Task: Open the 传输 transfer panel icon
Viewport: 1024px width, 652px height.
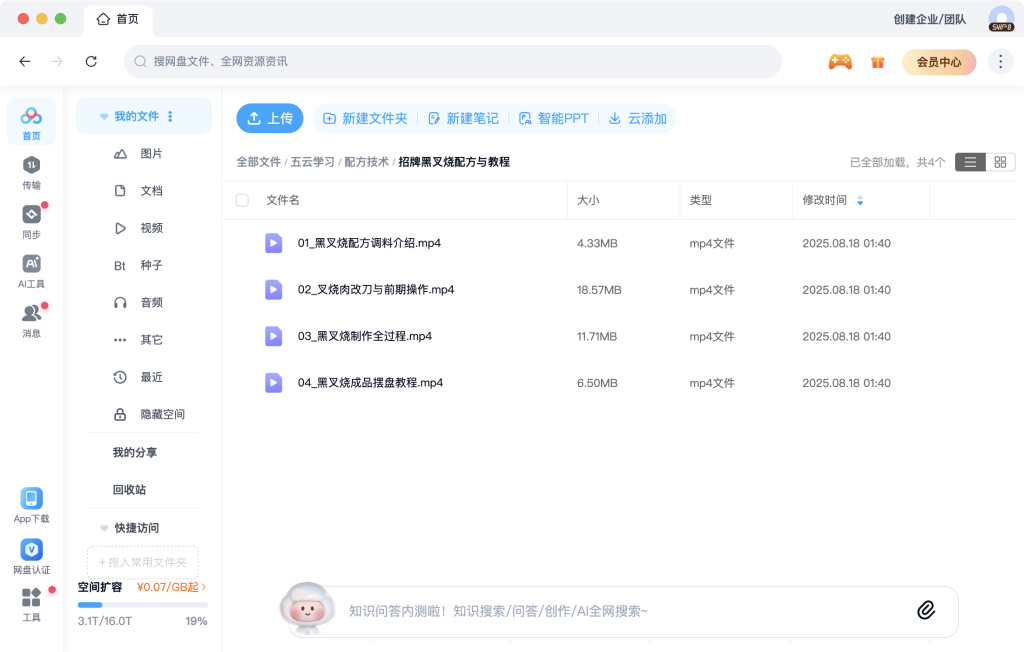Action: click(x=31, y=171)
